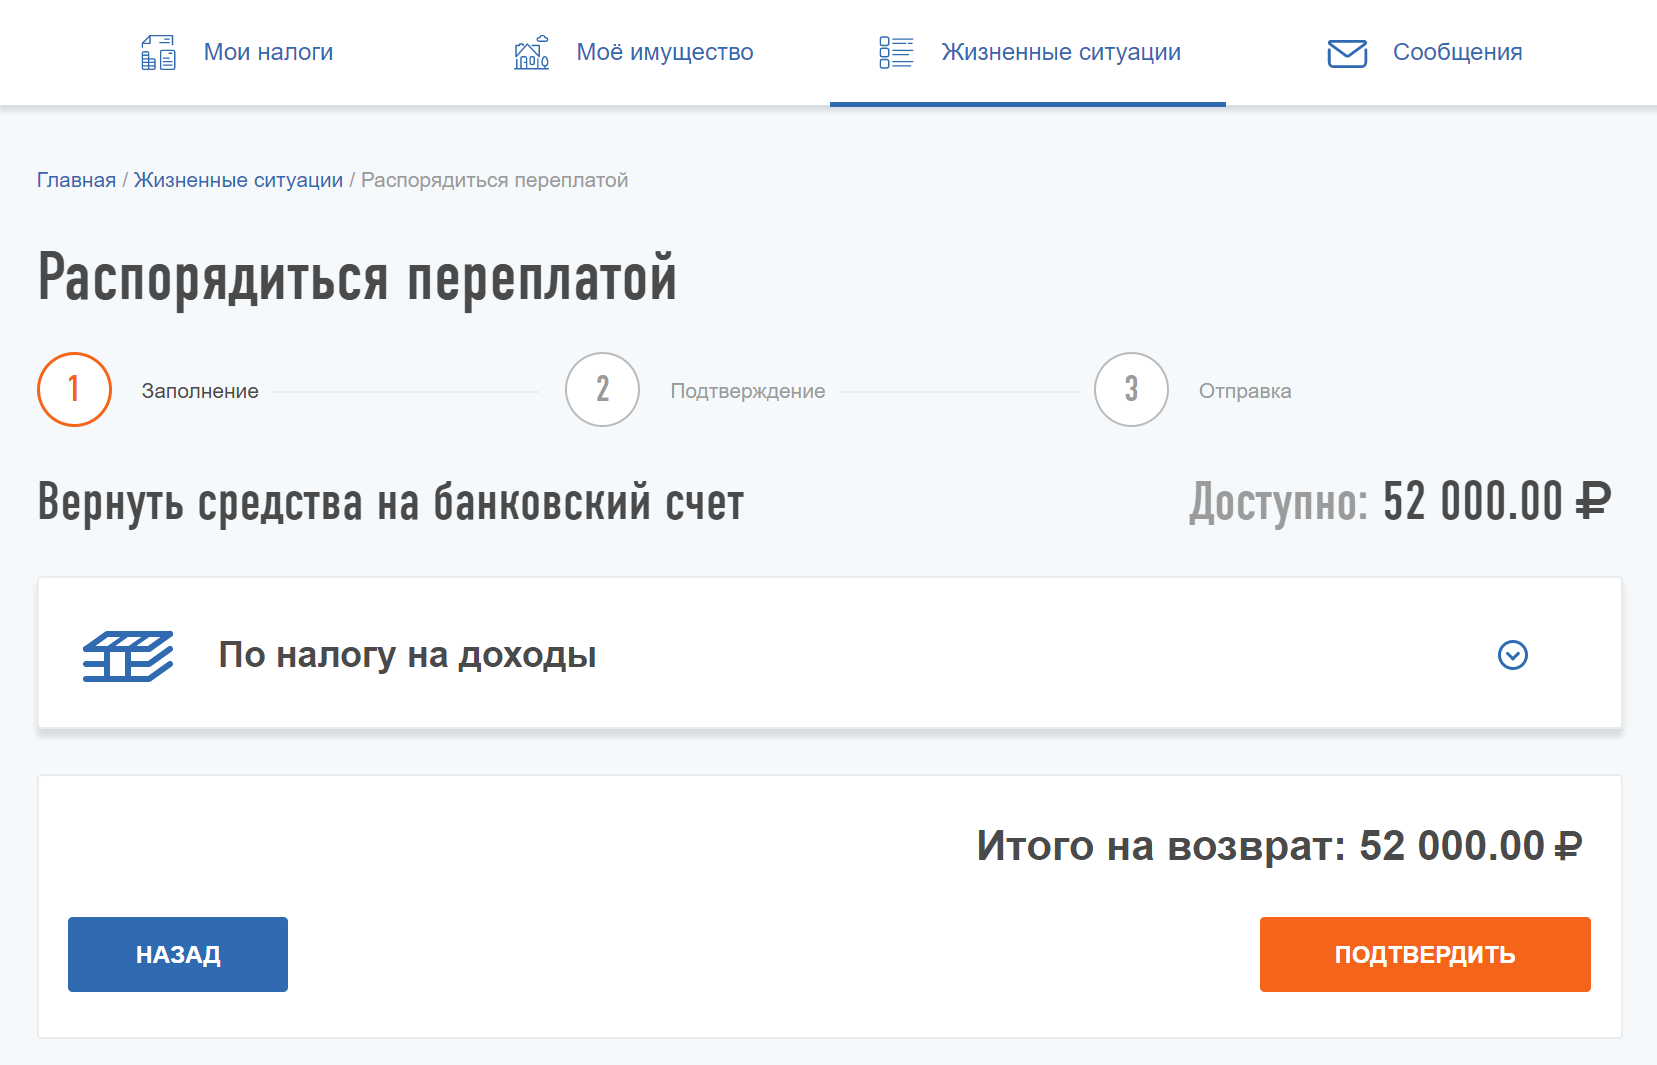Image resolution: width=1657 pixels, height=1065 pixels.
Task: Expand the По налогу на доходы chevron
Action: click(1512, 655)
